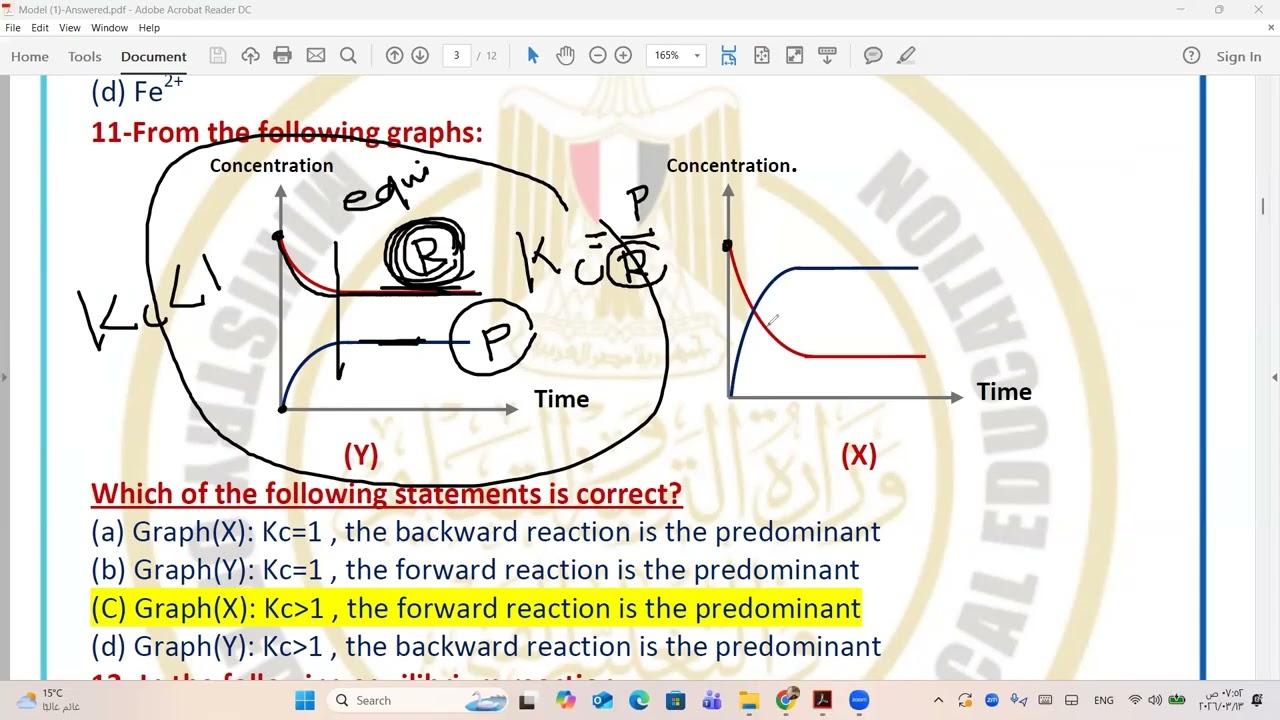Show hidden system tray icons
This screenshot has width=1280, height=720.
click(x=938, y=700)
